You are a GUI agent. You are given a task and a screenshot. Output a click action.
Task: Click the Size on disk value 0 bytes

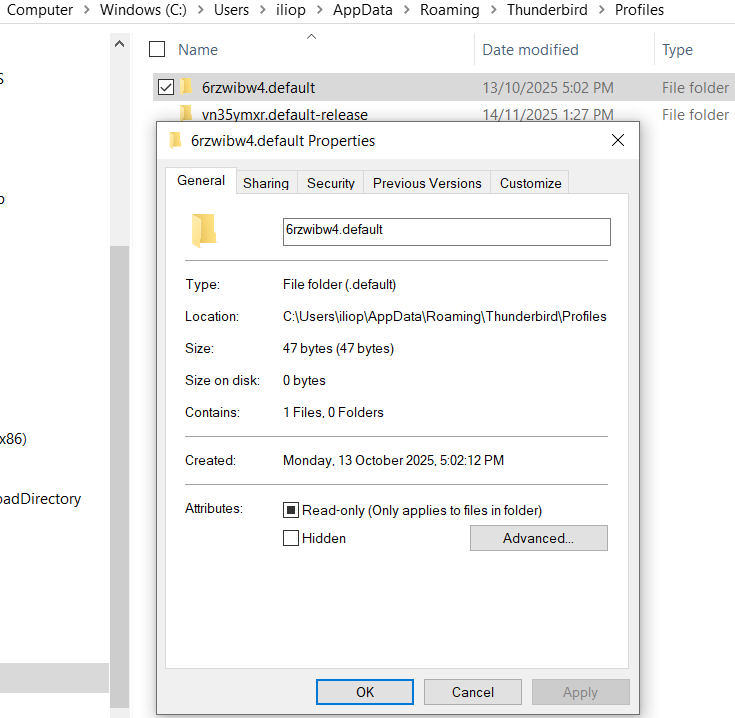pyautogui.click(x=304, y=380)
